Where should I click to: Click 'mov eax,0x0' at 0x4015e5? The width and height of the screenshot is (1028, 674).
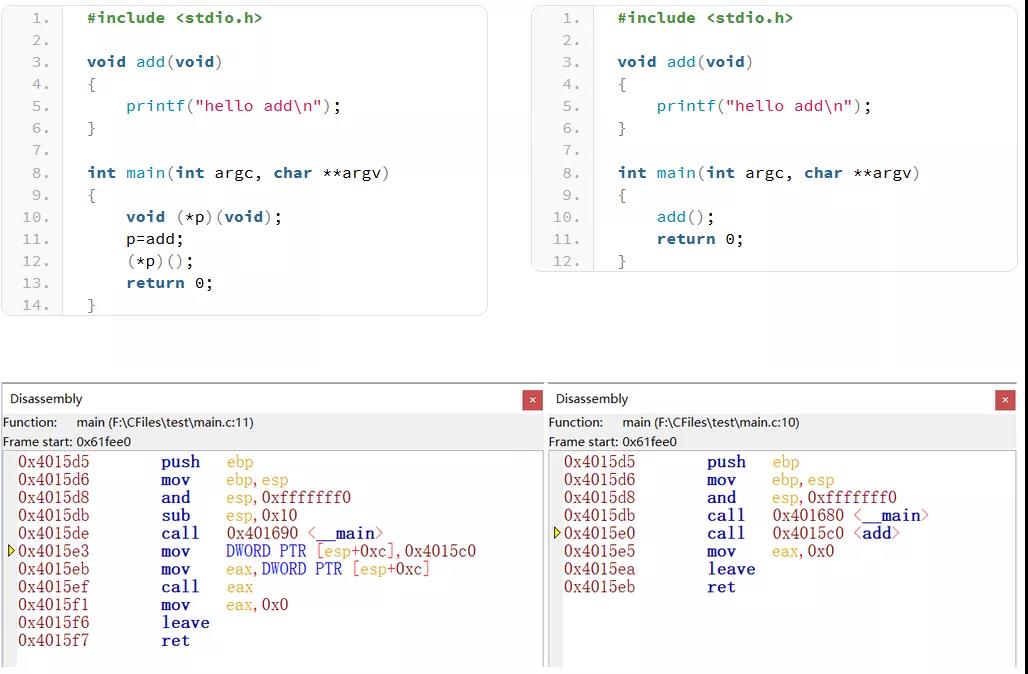pyautogui.click(x=770, y=551)
